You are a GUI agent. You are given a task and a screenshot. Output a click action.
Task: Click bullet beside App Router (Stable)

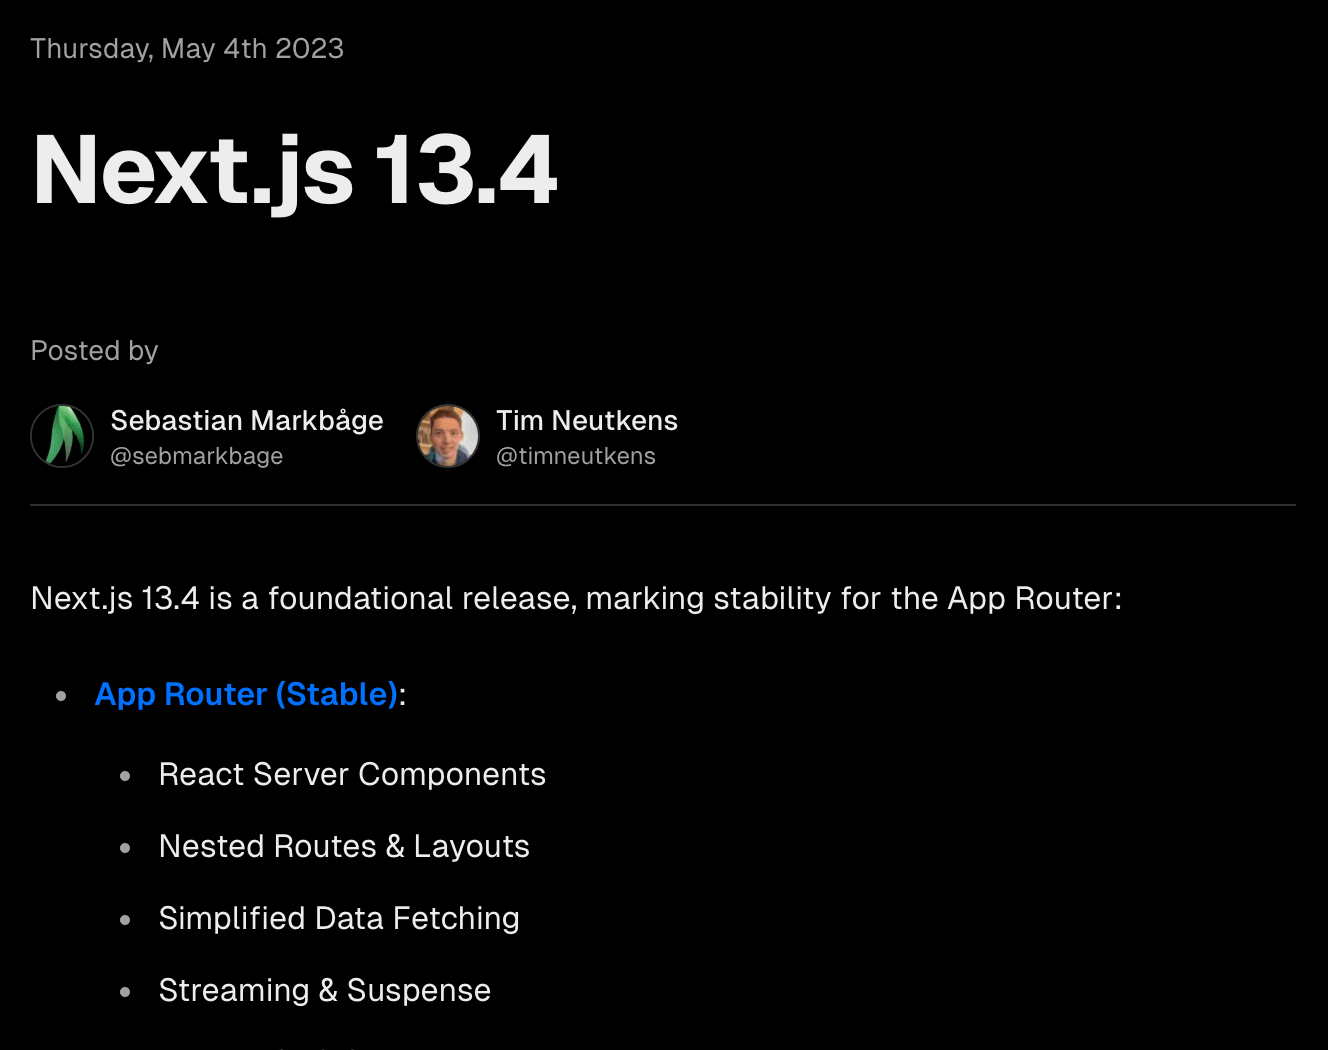(62, 696)
